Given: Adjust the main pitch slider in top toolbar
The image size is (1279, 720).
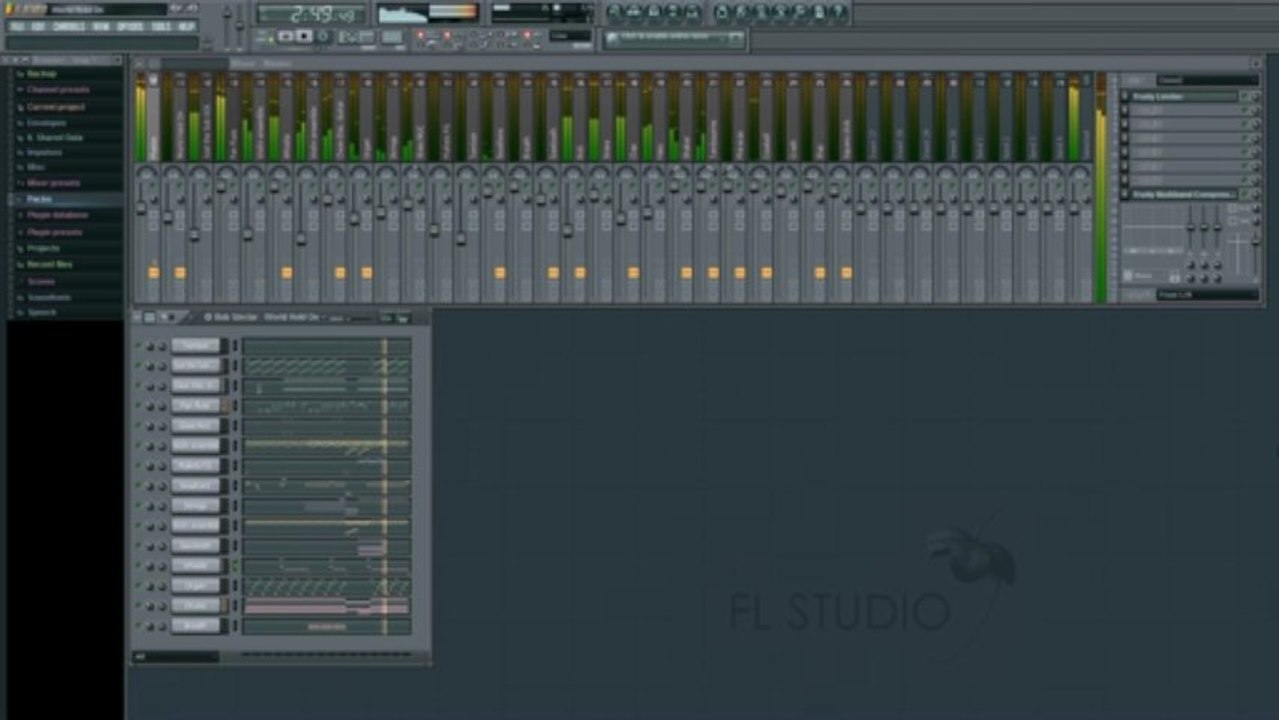Looking at the screenshot, I should [240, 26].
